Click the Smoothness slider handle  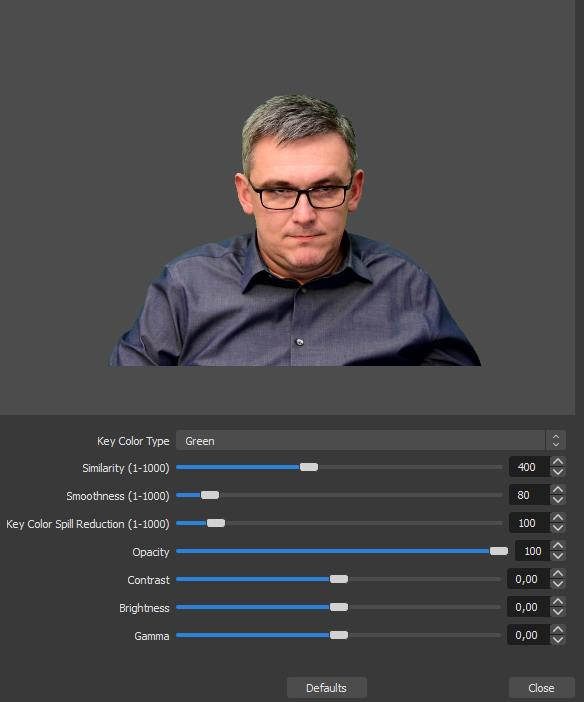[x=210, y=495]
